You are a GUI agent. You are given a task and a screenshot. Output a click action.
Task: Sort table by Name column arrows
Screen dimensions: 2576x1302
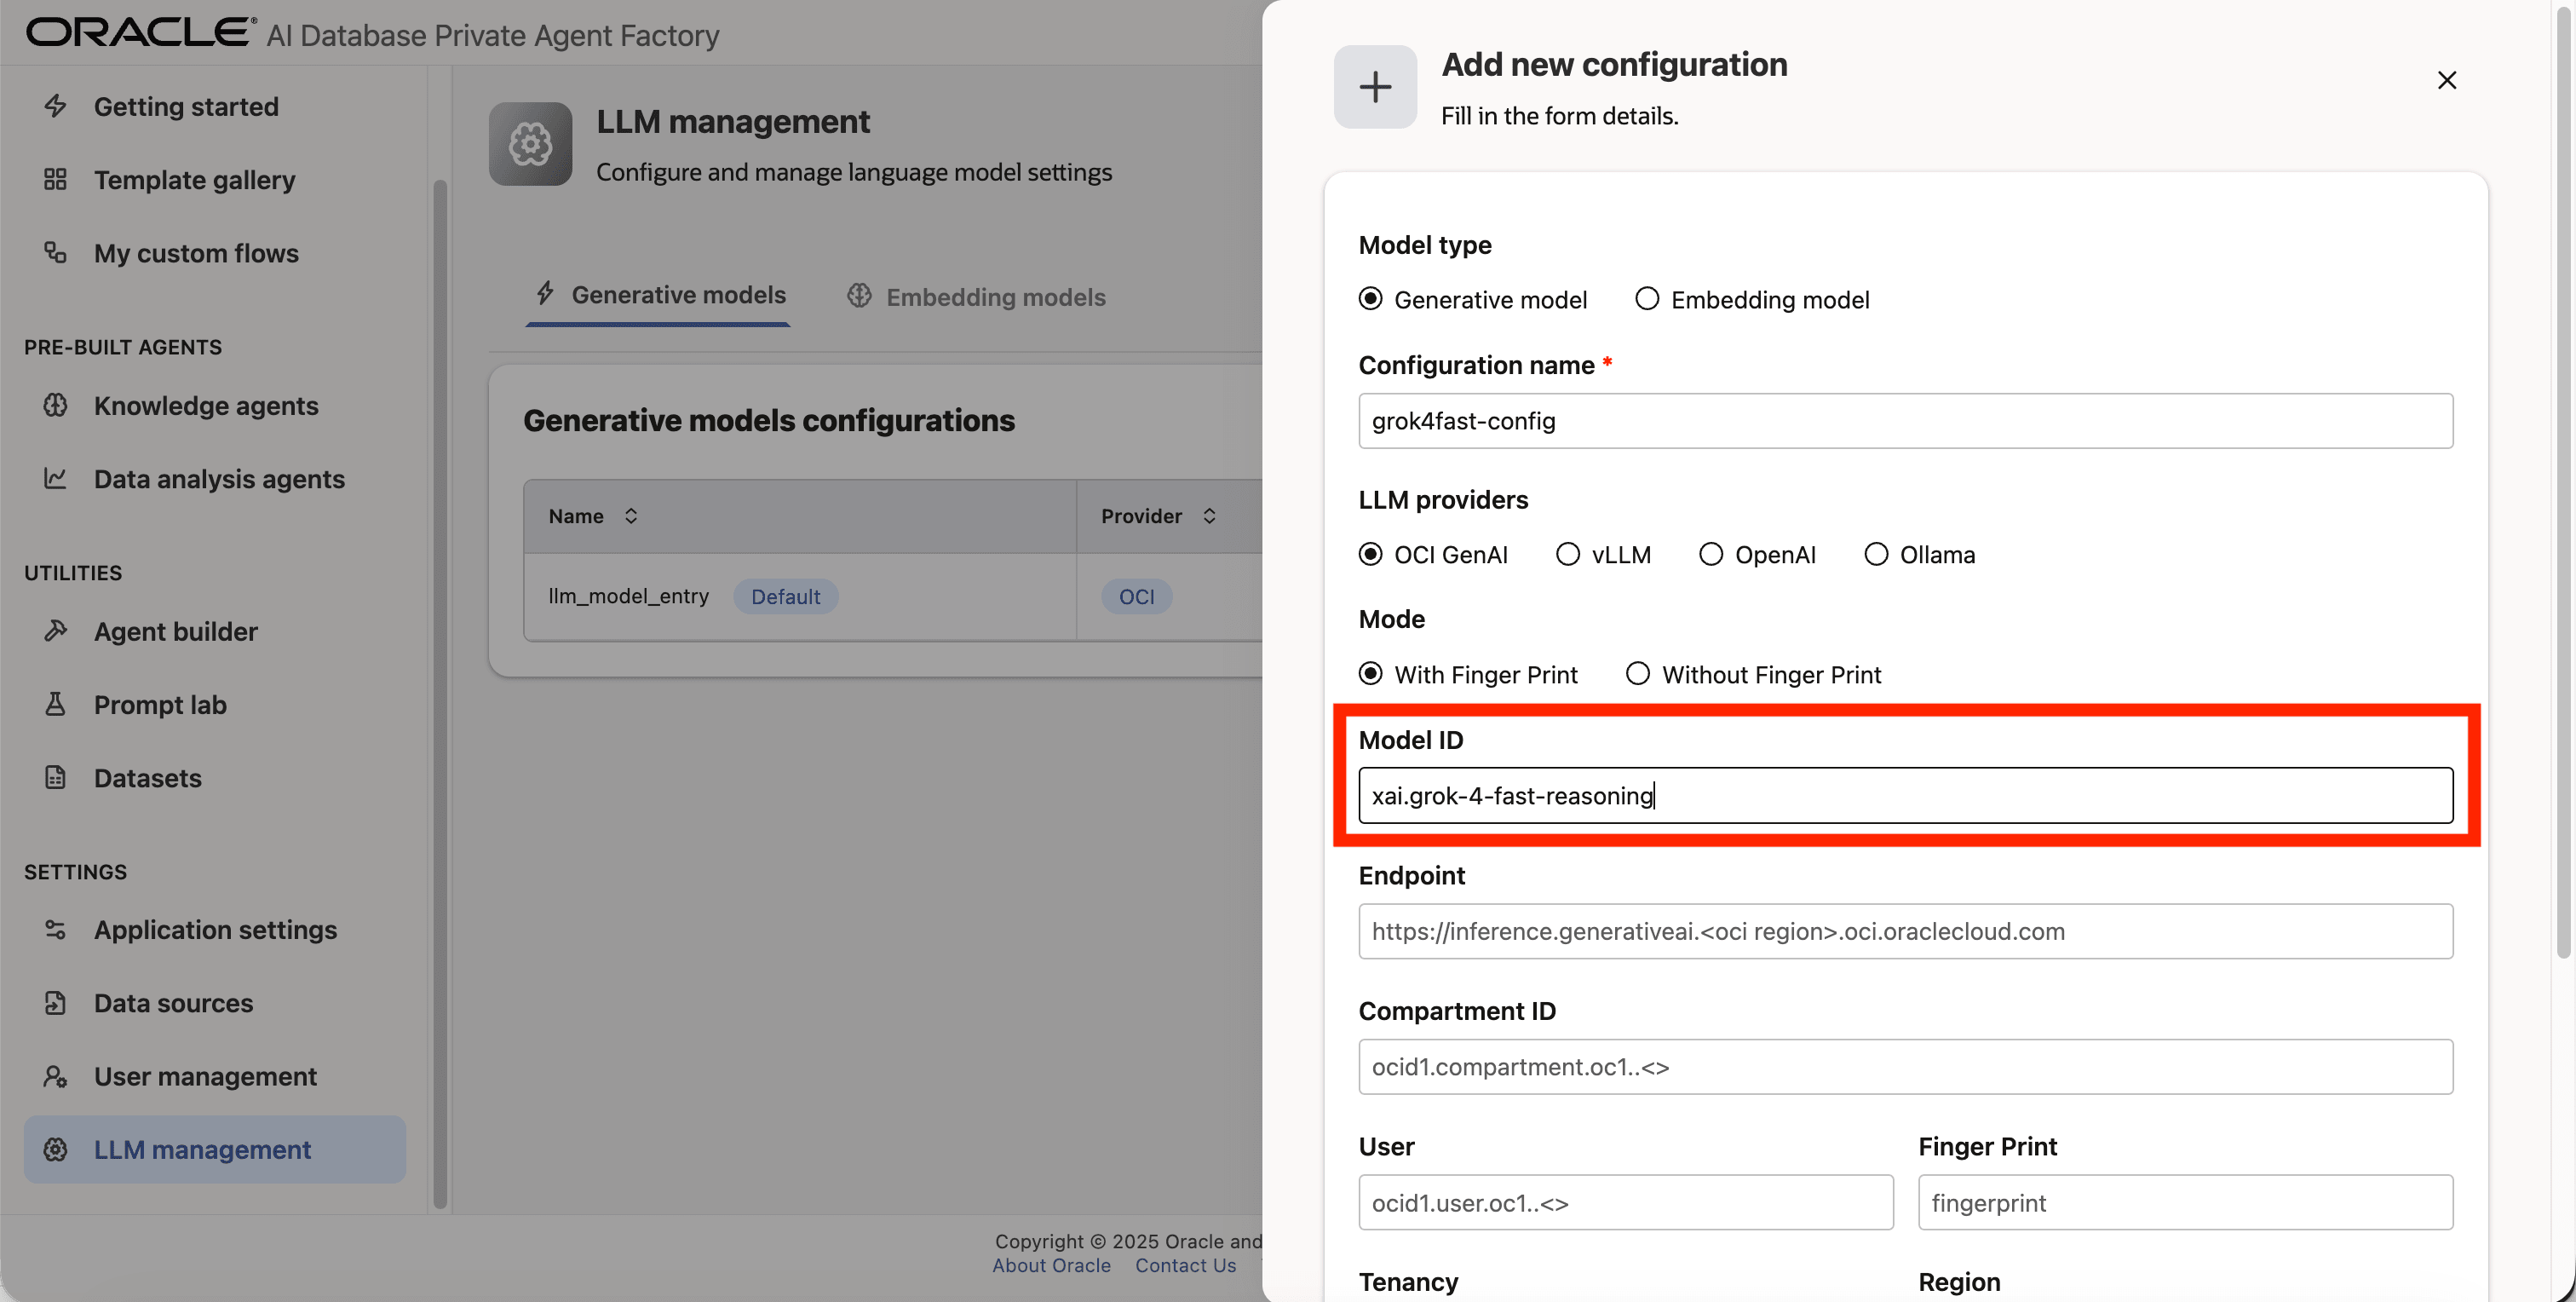pos(631,516)
